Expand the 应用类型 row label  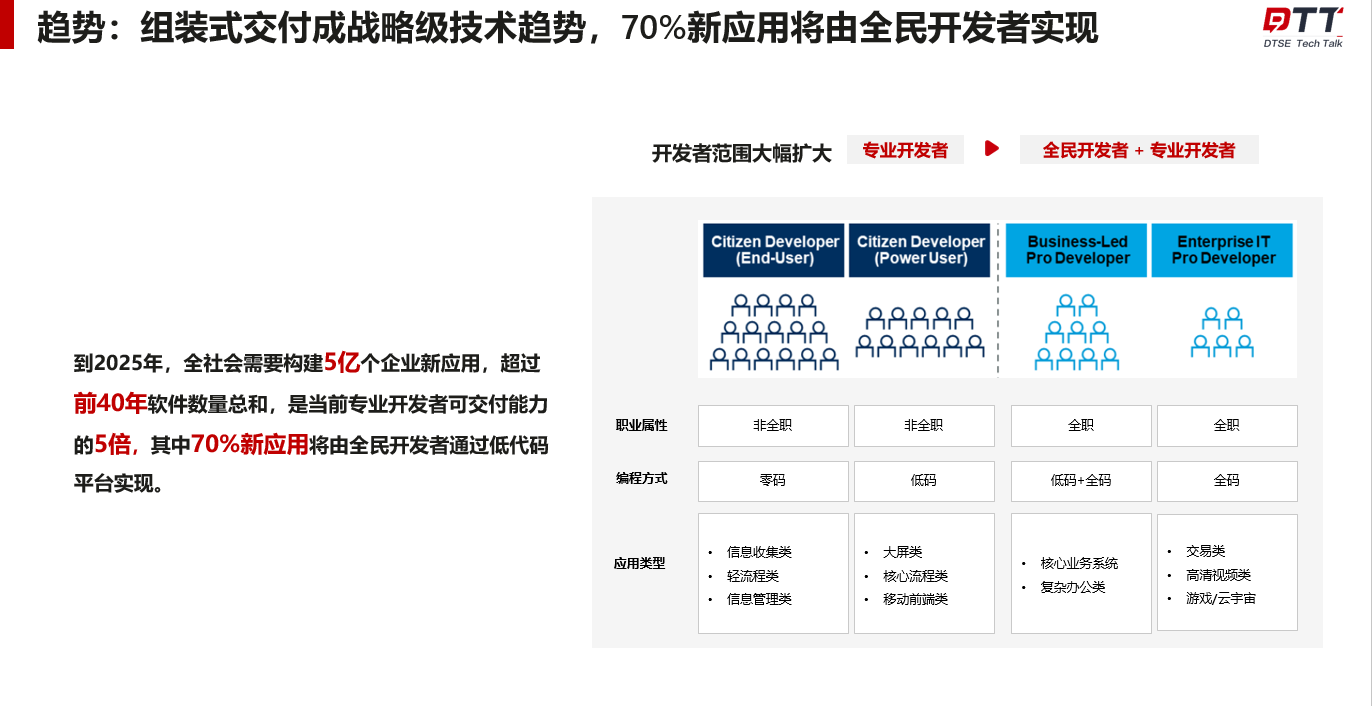click(641, 562)
